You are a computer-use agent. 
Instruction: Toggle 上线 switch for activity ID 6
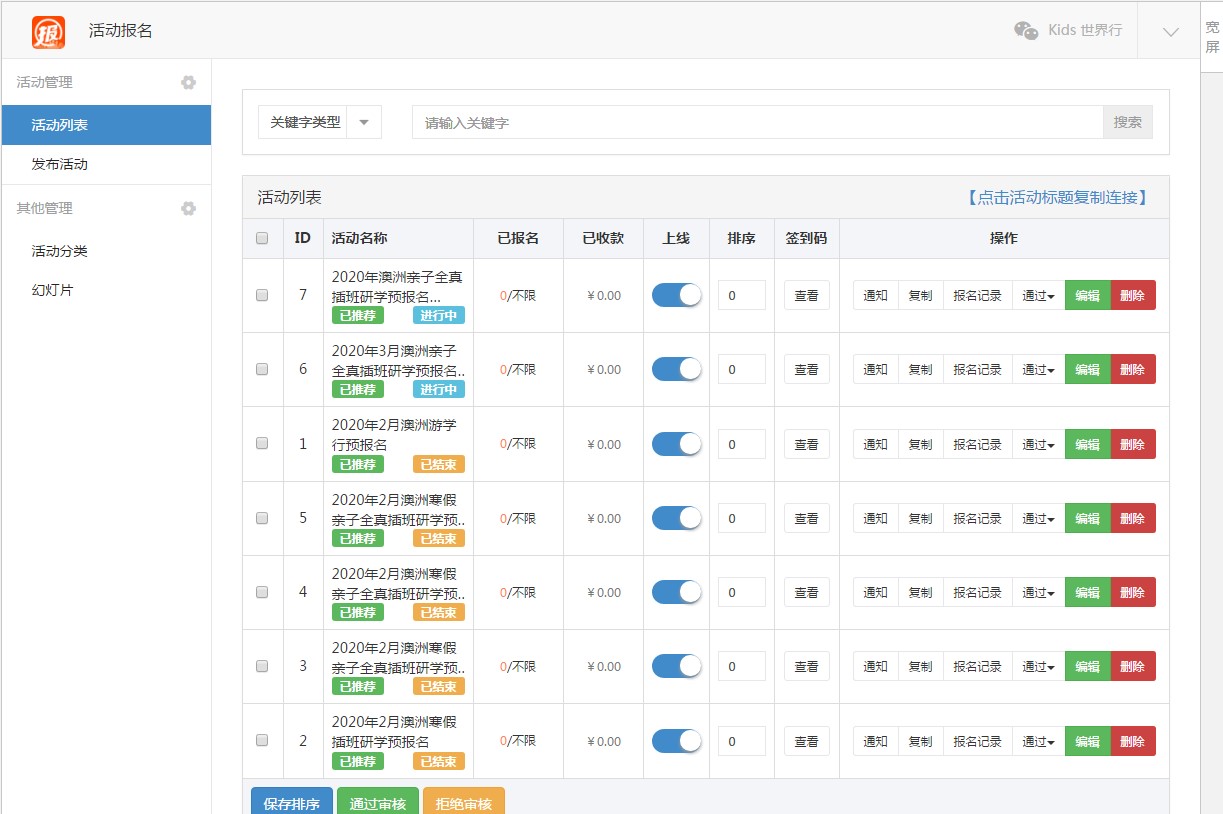(x=677, y=369)
